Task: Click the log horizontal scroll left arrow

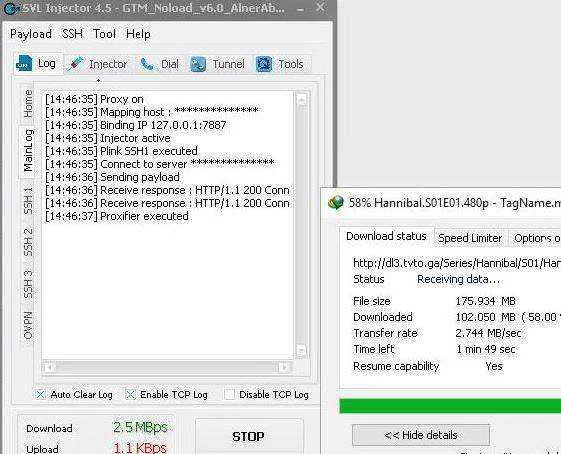Action: click(x=49, y=367)
